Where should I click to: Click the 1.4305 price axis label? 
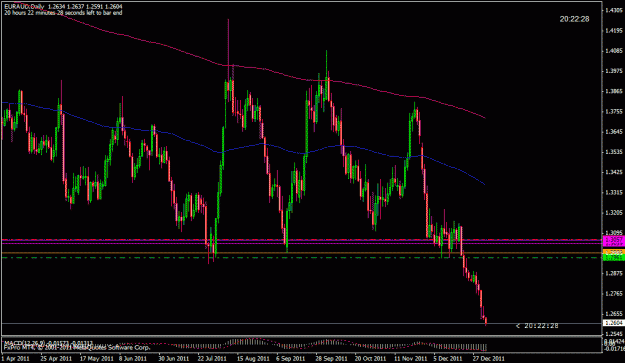point(614,10)
